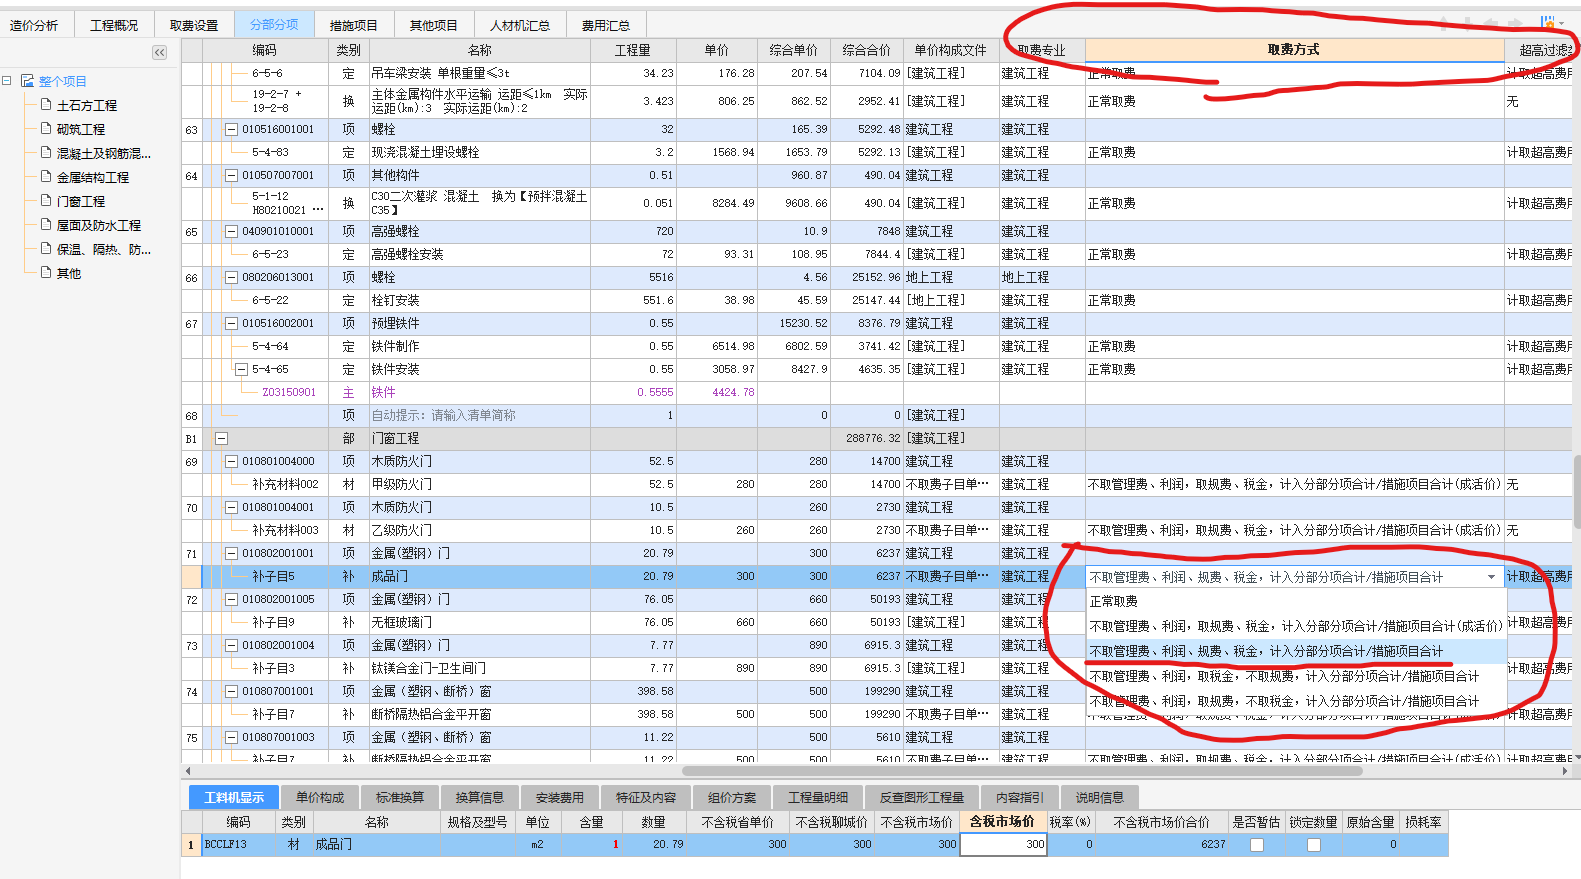Switch to the 造价分析 tab
1581x879 pixels.
34,25
